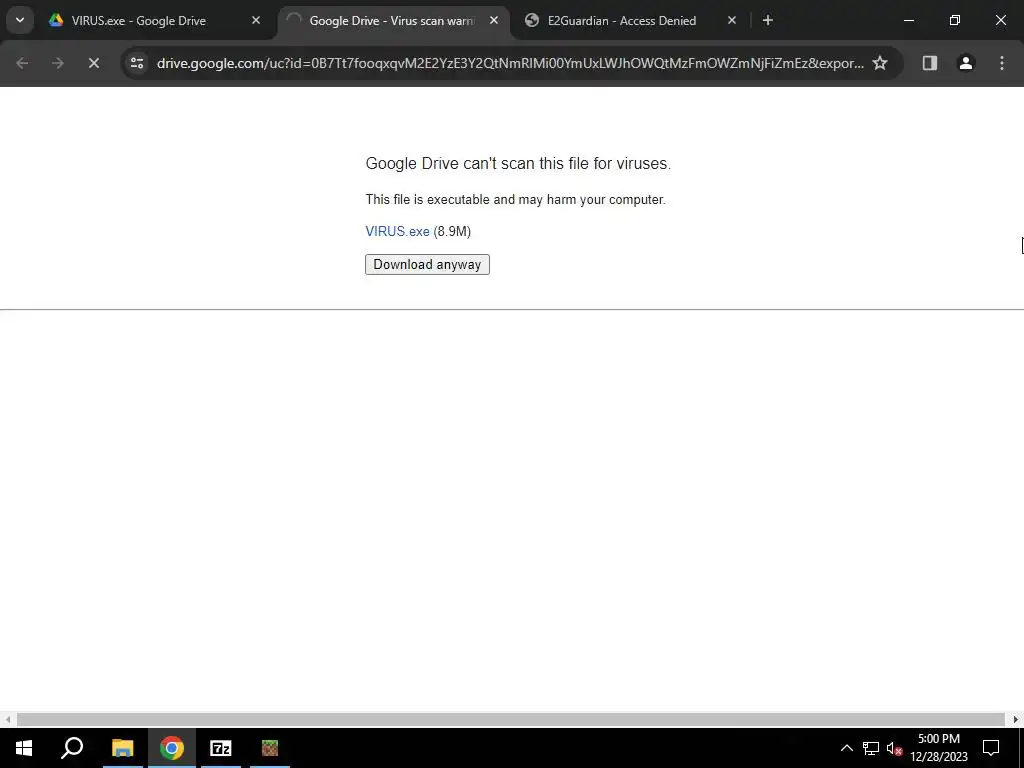Open the Windows notification center icon
1024x768 pixels.
[991, 748]
